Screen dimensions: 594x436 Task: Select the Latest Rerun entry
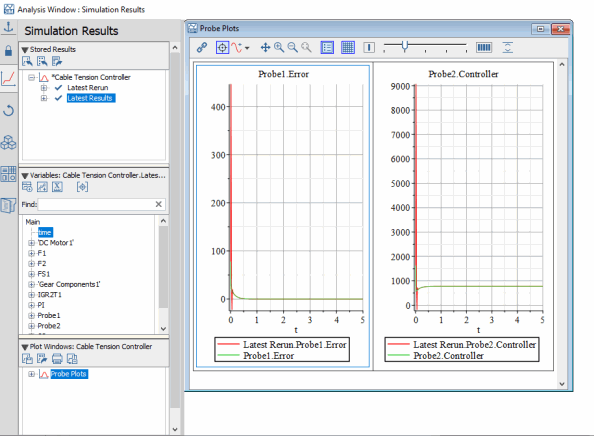click(88, 88)
